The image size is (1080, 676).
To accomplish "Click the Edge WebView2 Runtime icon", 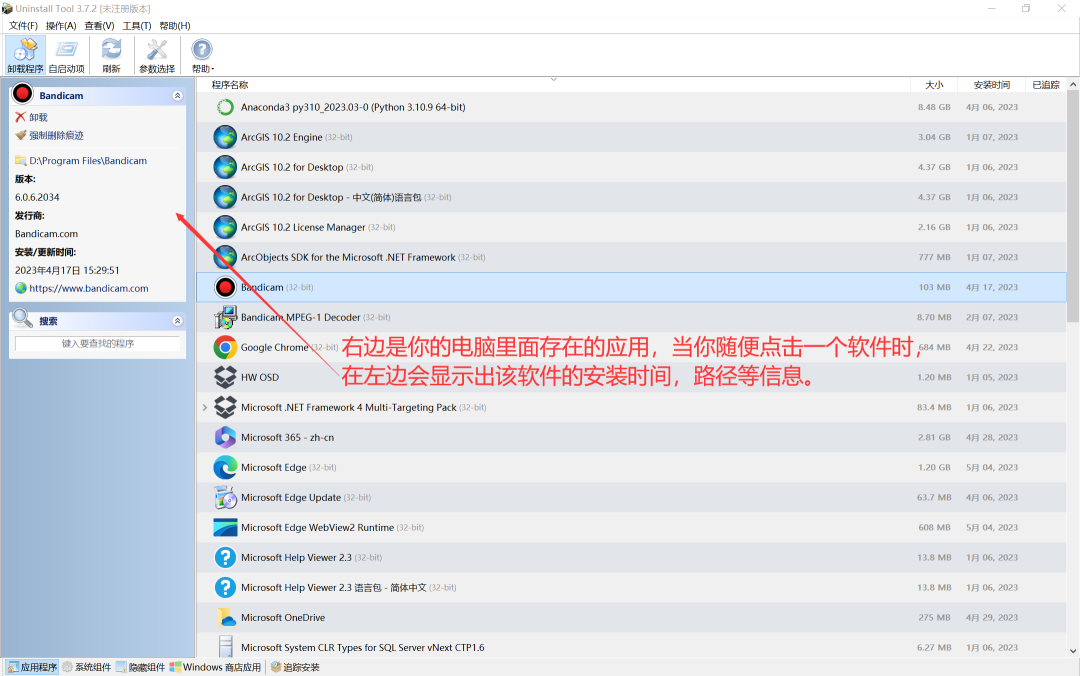I will click(225, 527).
